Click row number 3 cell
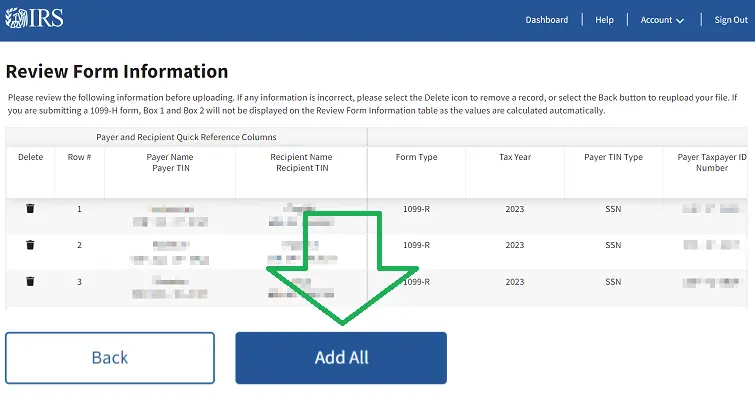The width and height of the screenshot is (755, 400). 79,282
